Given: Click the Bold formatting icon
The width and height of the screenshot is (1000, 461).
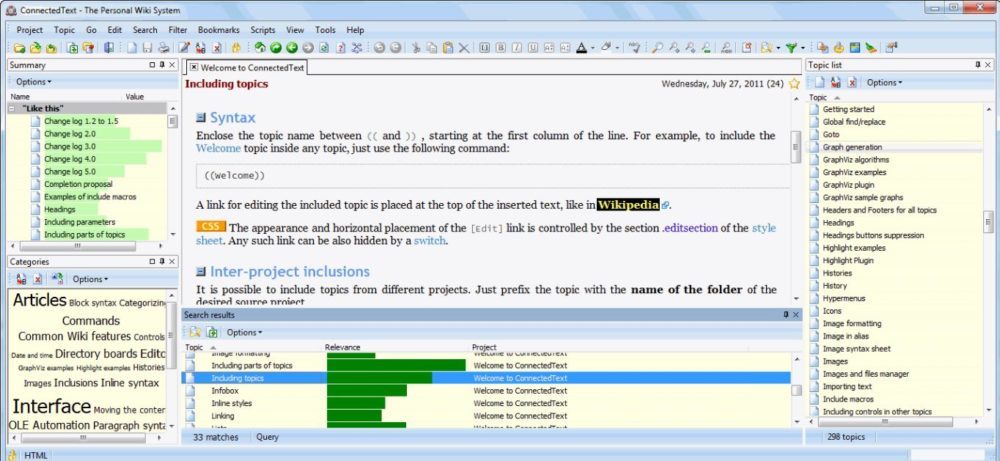Looking at the screenshot, I should pyautogui.click(x=501, y=47).
